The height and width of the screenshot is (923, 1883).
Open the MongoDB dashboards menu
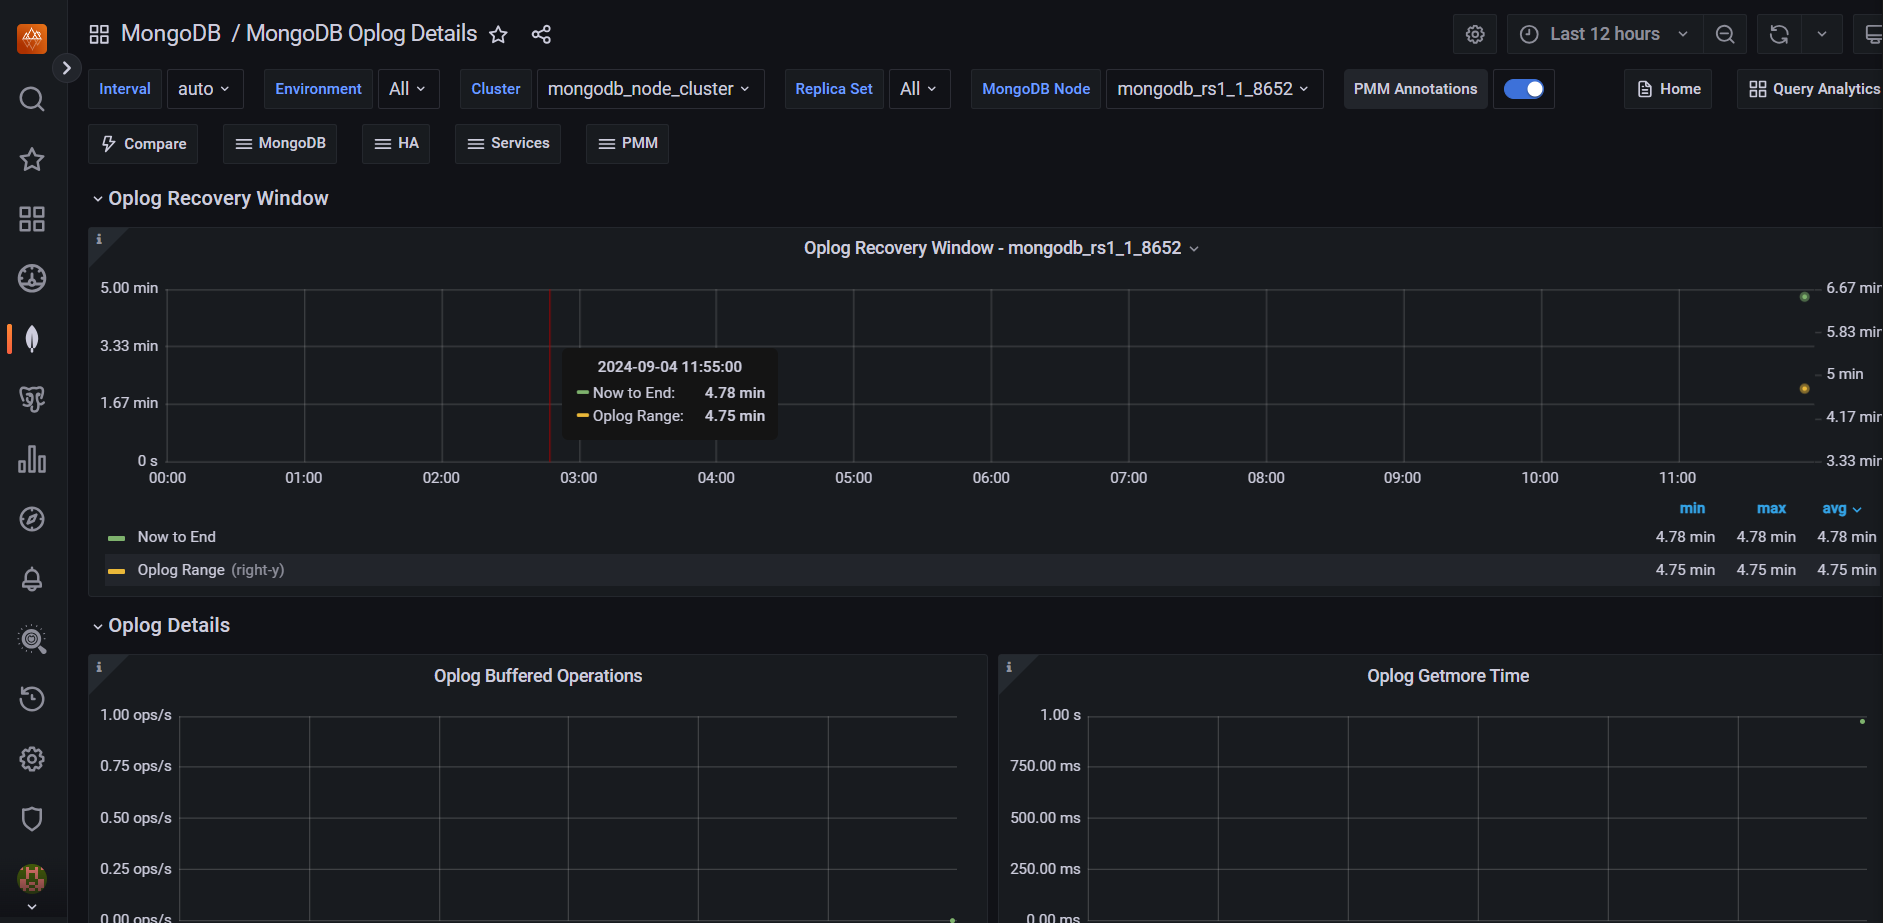[x=280, y=144]
